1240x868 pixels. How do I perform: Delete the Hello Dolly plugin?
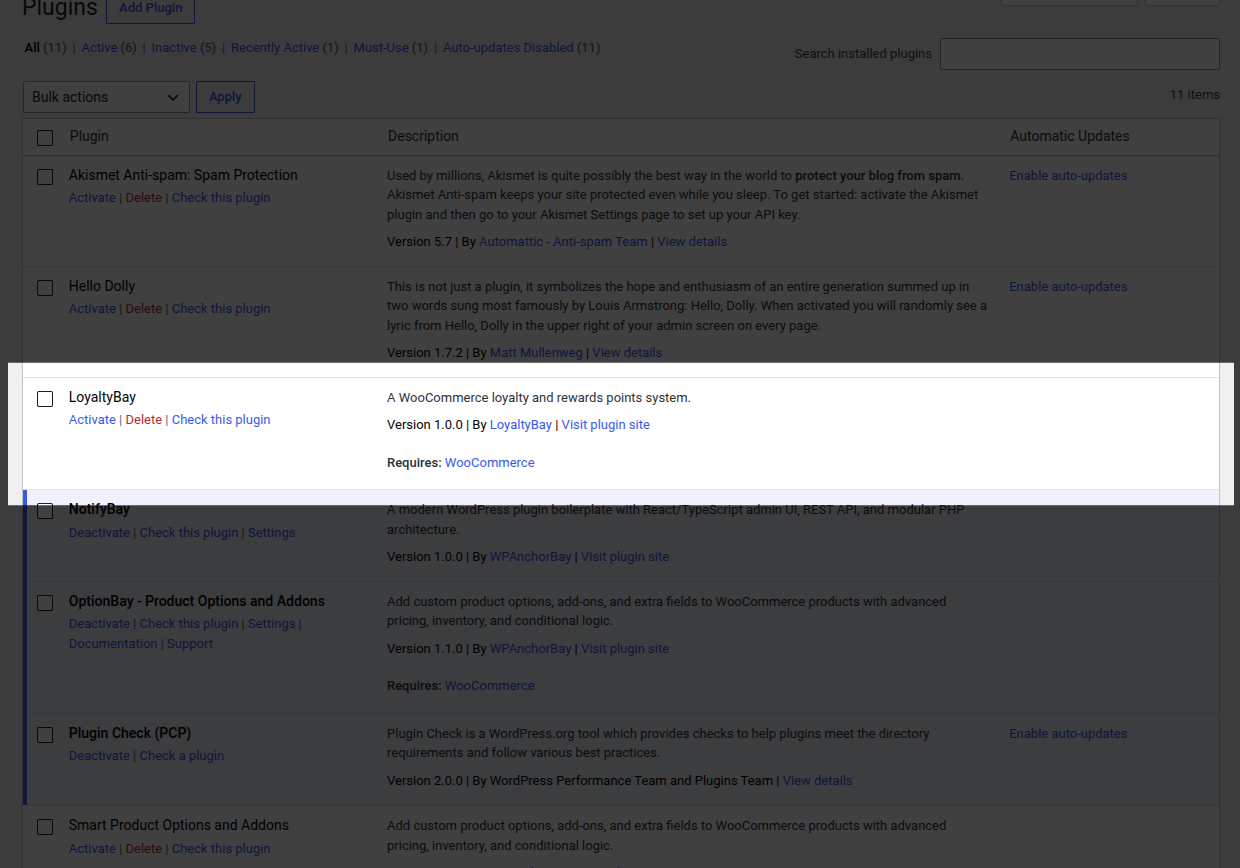click(x=143, y=309)
